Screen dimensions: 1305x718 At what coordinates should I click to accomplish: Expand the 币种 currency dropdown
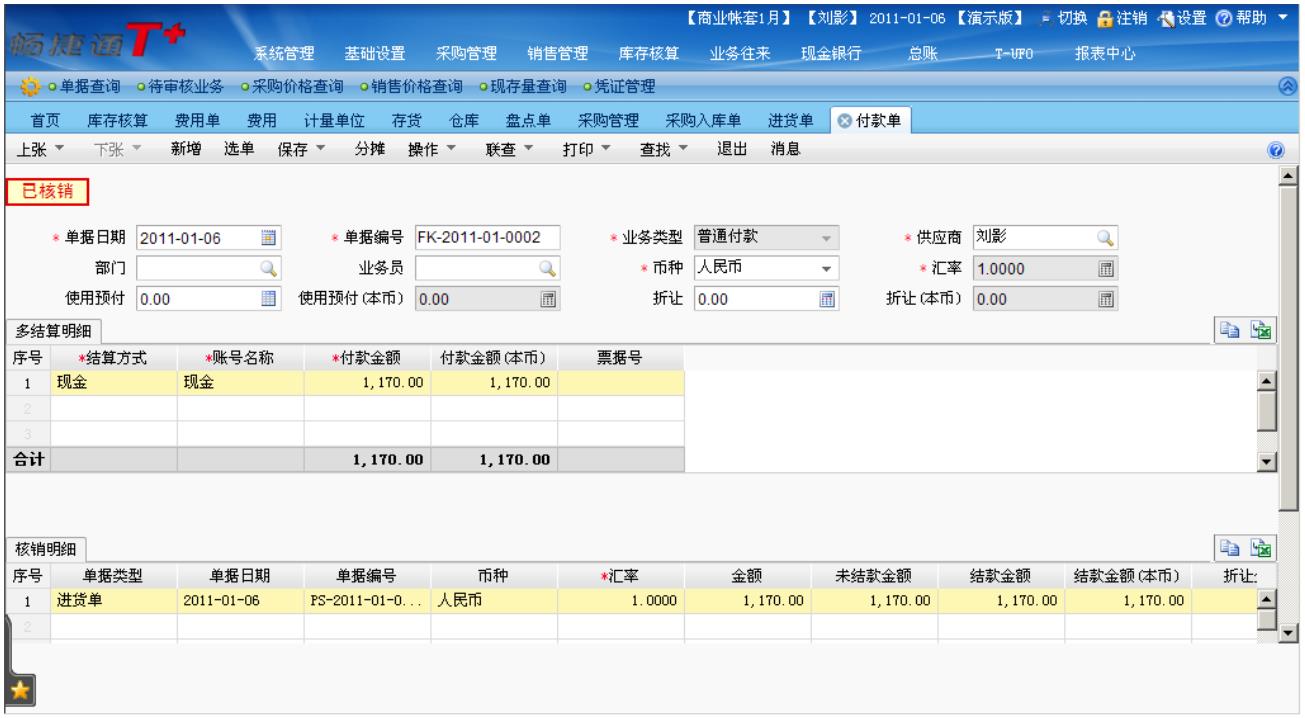pyautogui.click(x=826, y=267)
